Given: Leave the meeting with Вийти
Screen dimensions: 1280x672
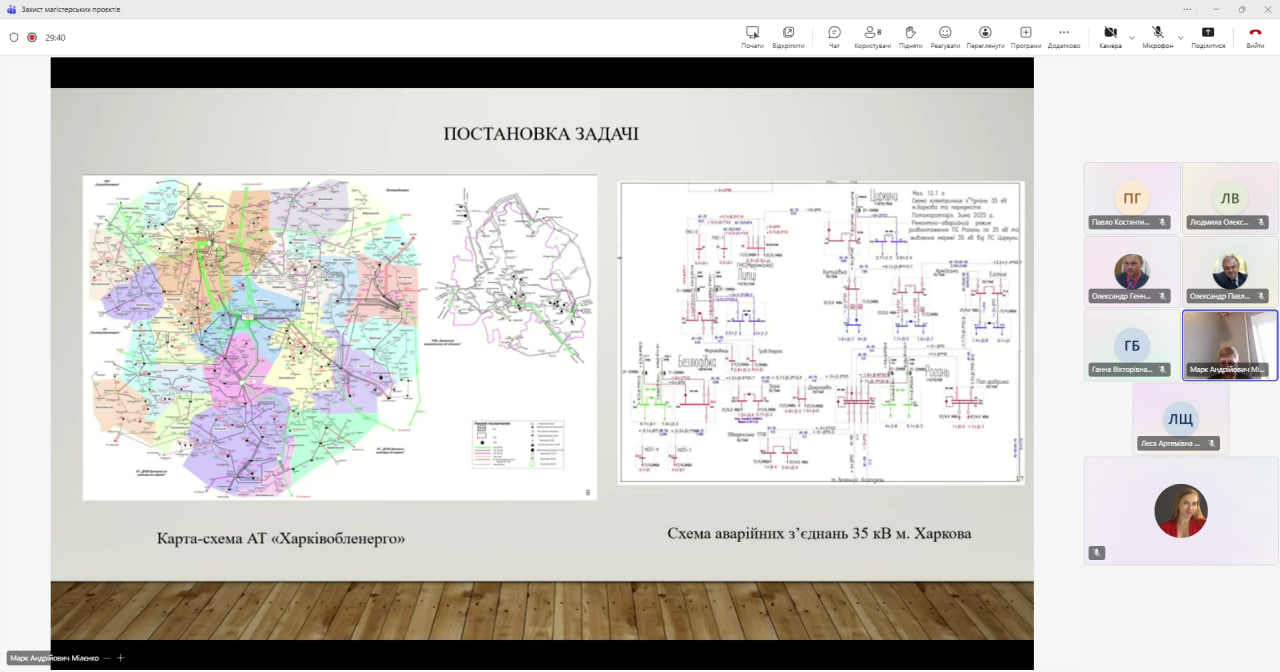Looking at the screenshot, I should (1255, 36).
